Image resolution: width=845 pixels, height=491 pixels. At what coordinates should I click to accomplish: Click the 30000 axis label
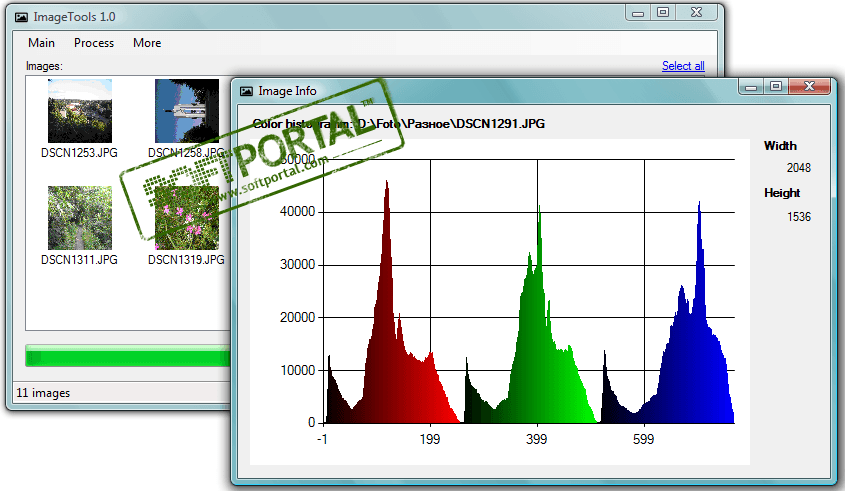[297, 265]
